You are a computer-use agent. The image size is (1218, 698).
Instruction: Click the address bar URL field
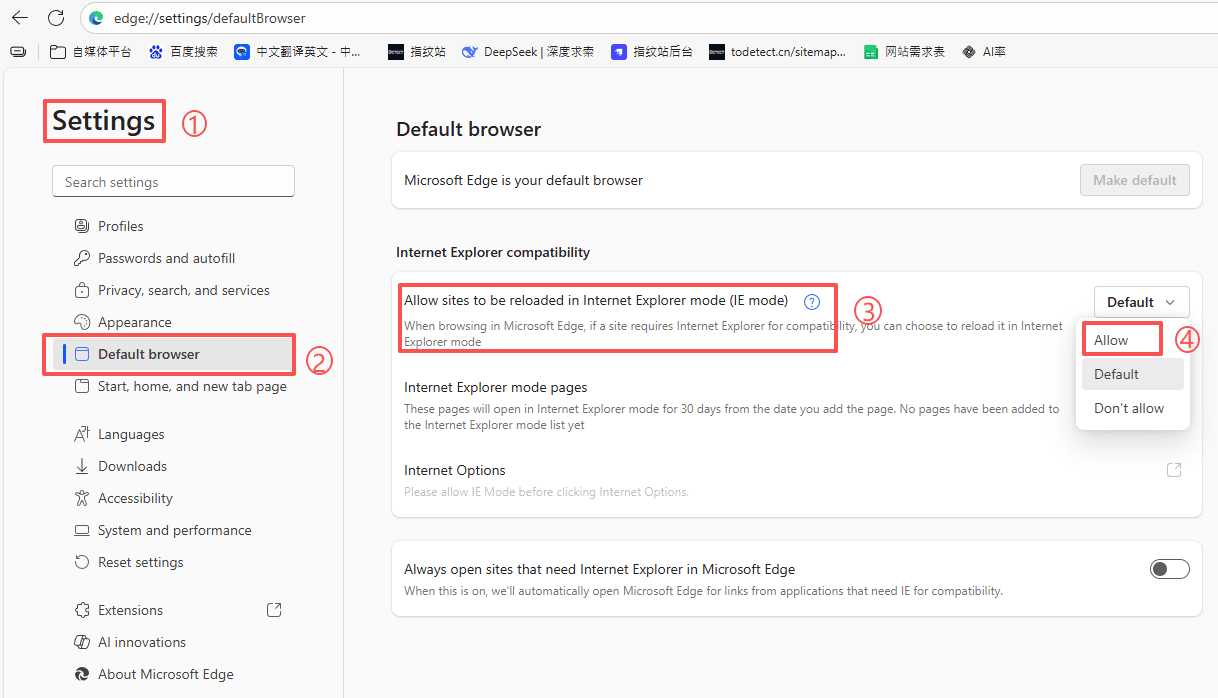tap(650, 18)
